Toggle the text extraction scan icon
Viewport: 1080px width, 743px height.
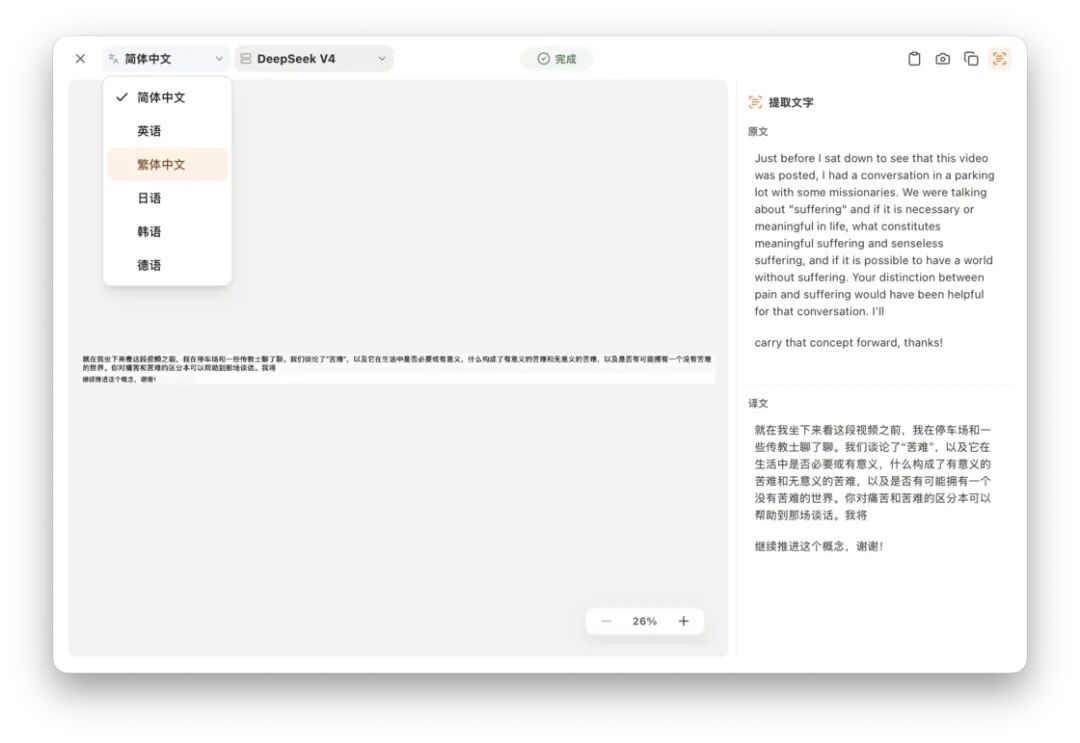click(999, 59)
